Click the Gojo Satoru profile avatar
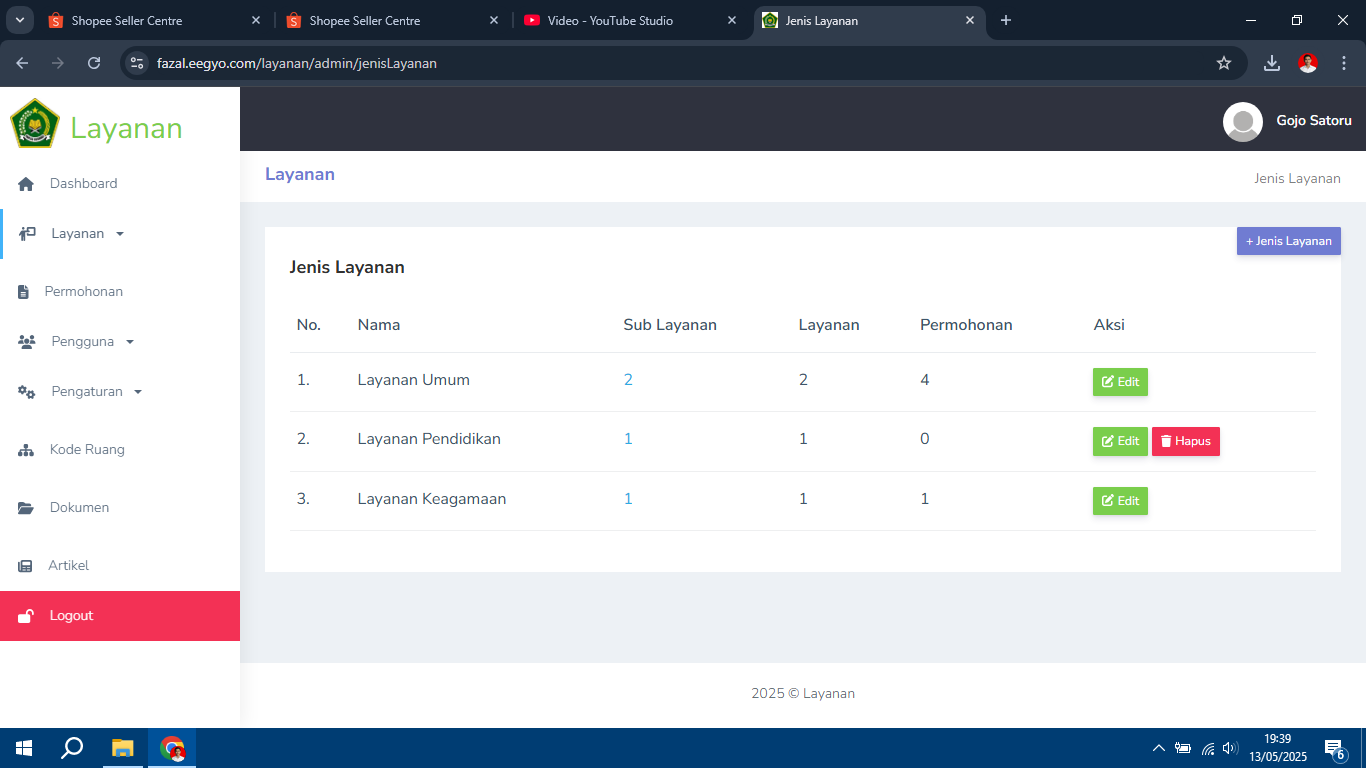 pyautogui.click(x=1242, y=121)
